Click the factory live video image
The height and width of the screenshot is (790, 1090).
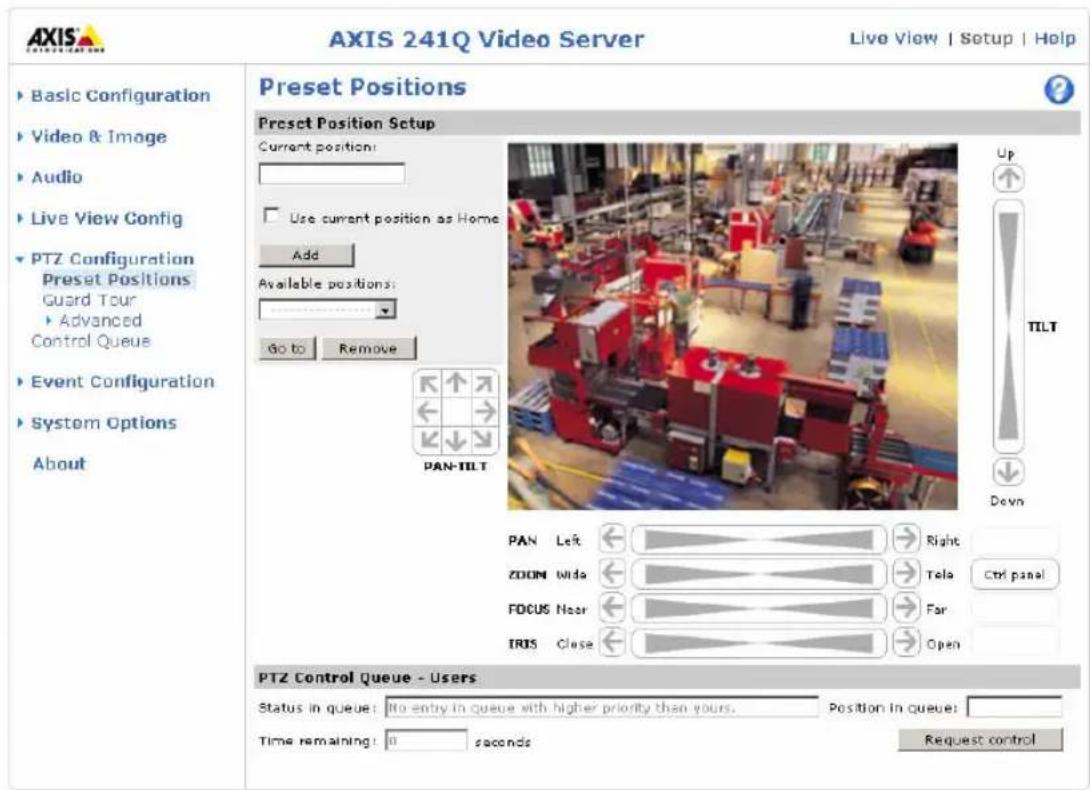(x=733, y=326)
